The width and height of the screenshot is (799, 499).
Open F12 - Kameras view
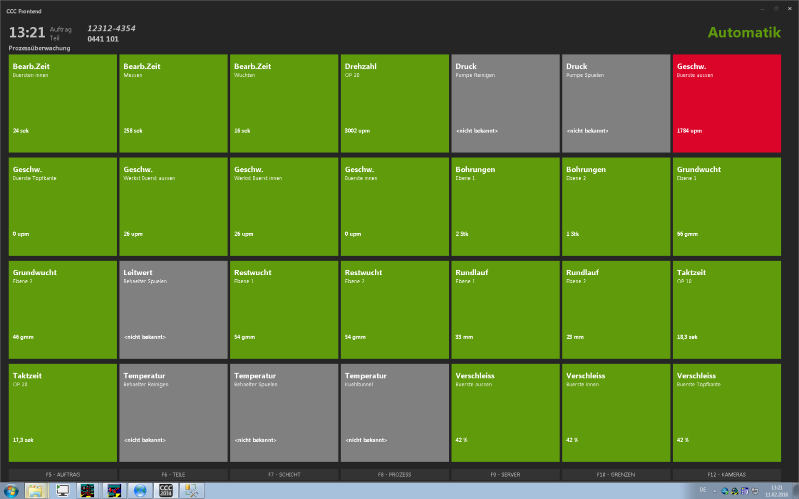727,473
